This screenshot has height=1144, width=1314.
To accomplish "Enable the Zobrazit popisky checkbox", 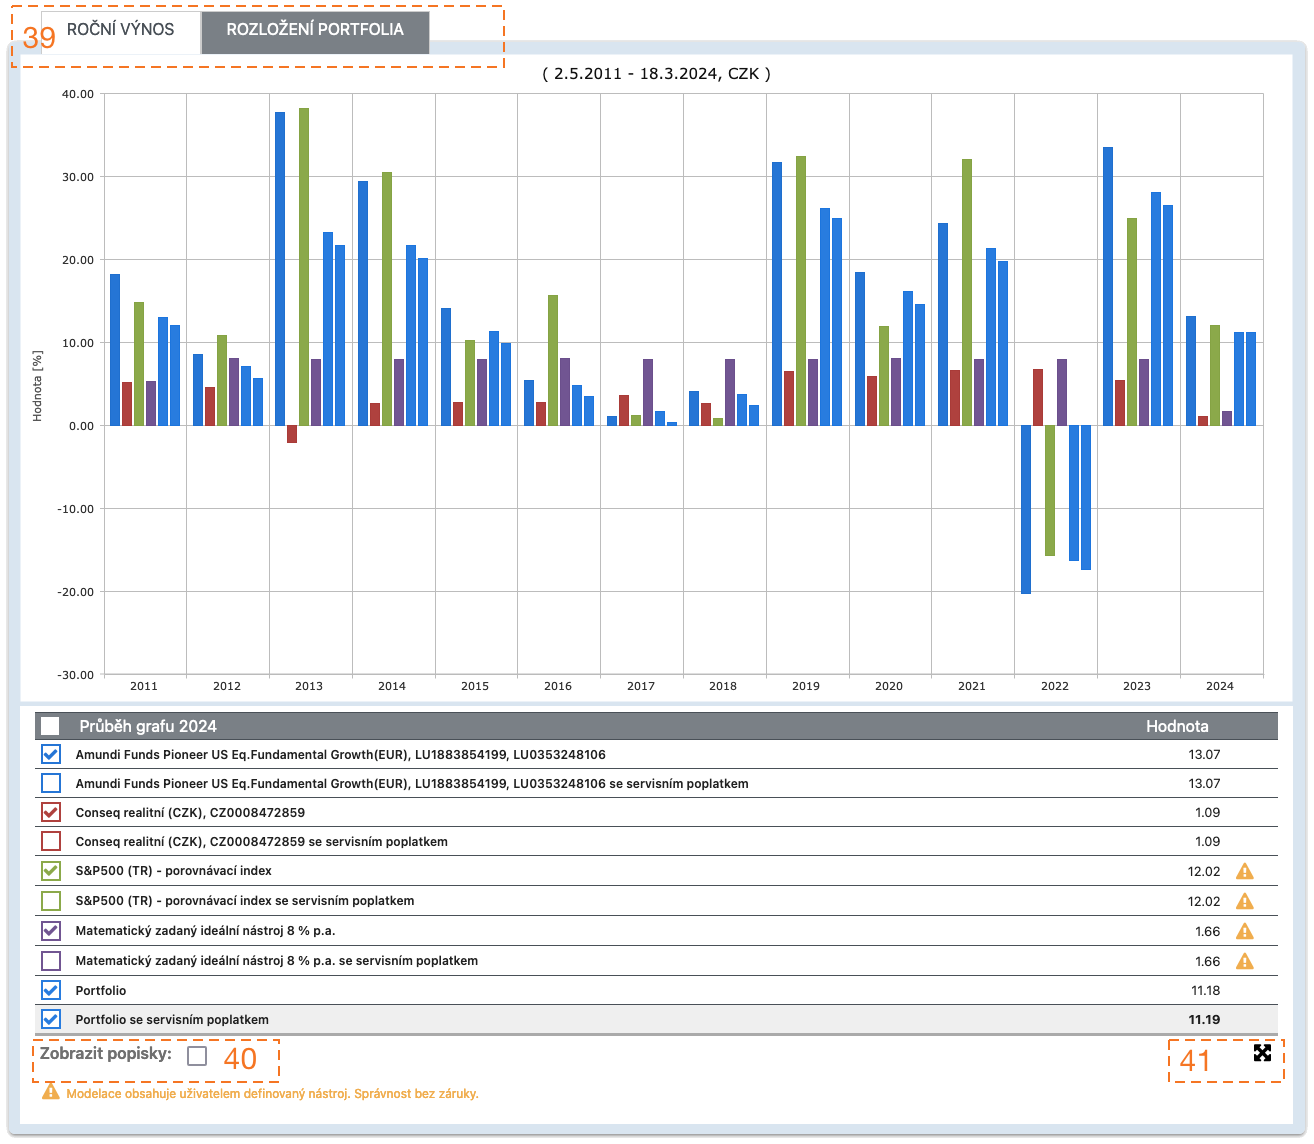I will coord(197,1056).
